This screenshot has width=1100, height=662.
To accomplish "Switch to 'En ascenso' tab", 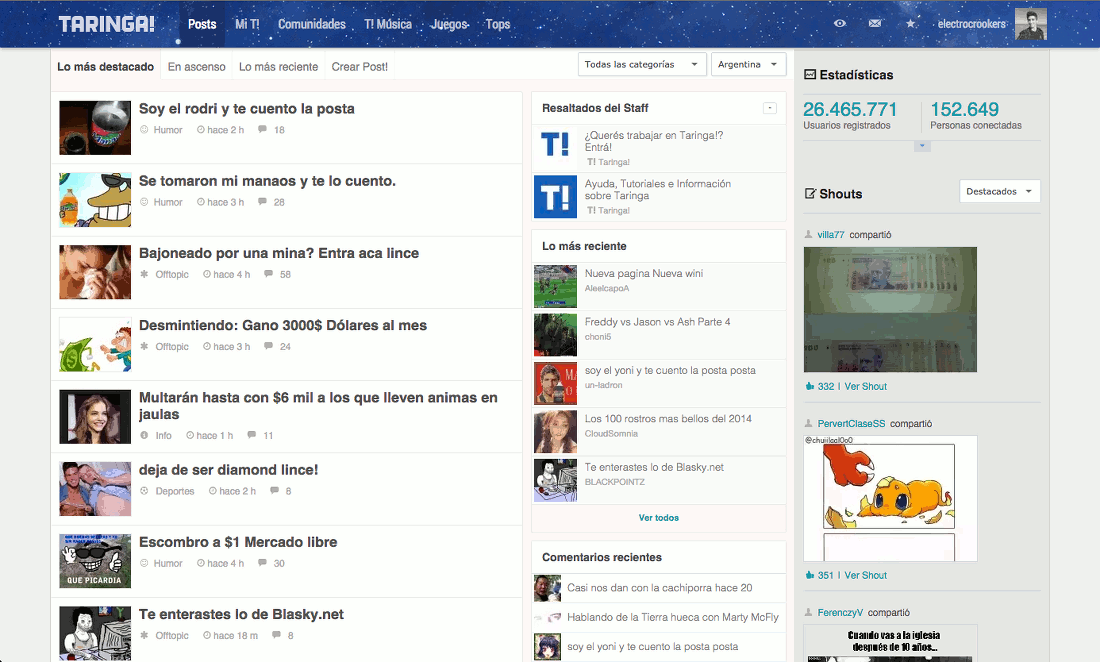I will tap(196, 67).
